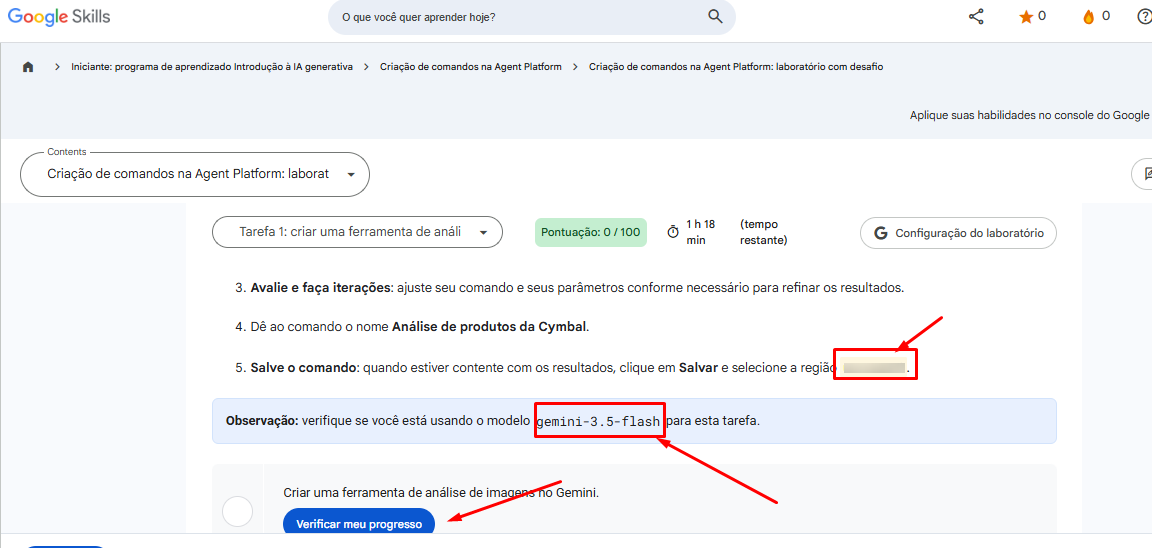Click the 'gemini-3.5-flash' model name text

pos(599,422)
